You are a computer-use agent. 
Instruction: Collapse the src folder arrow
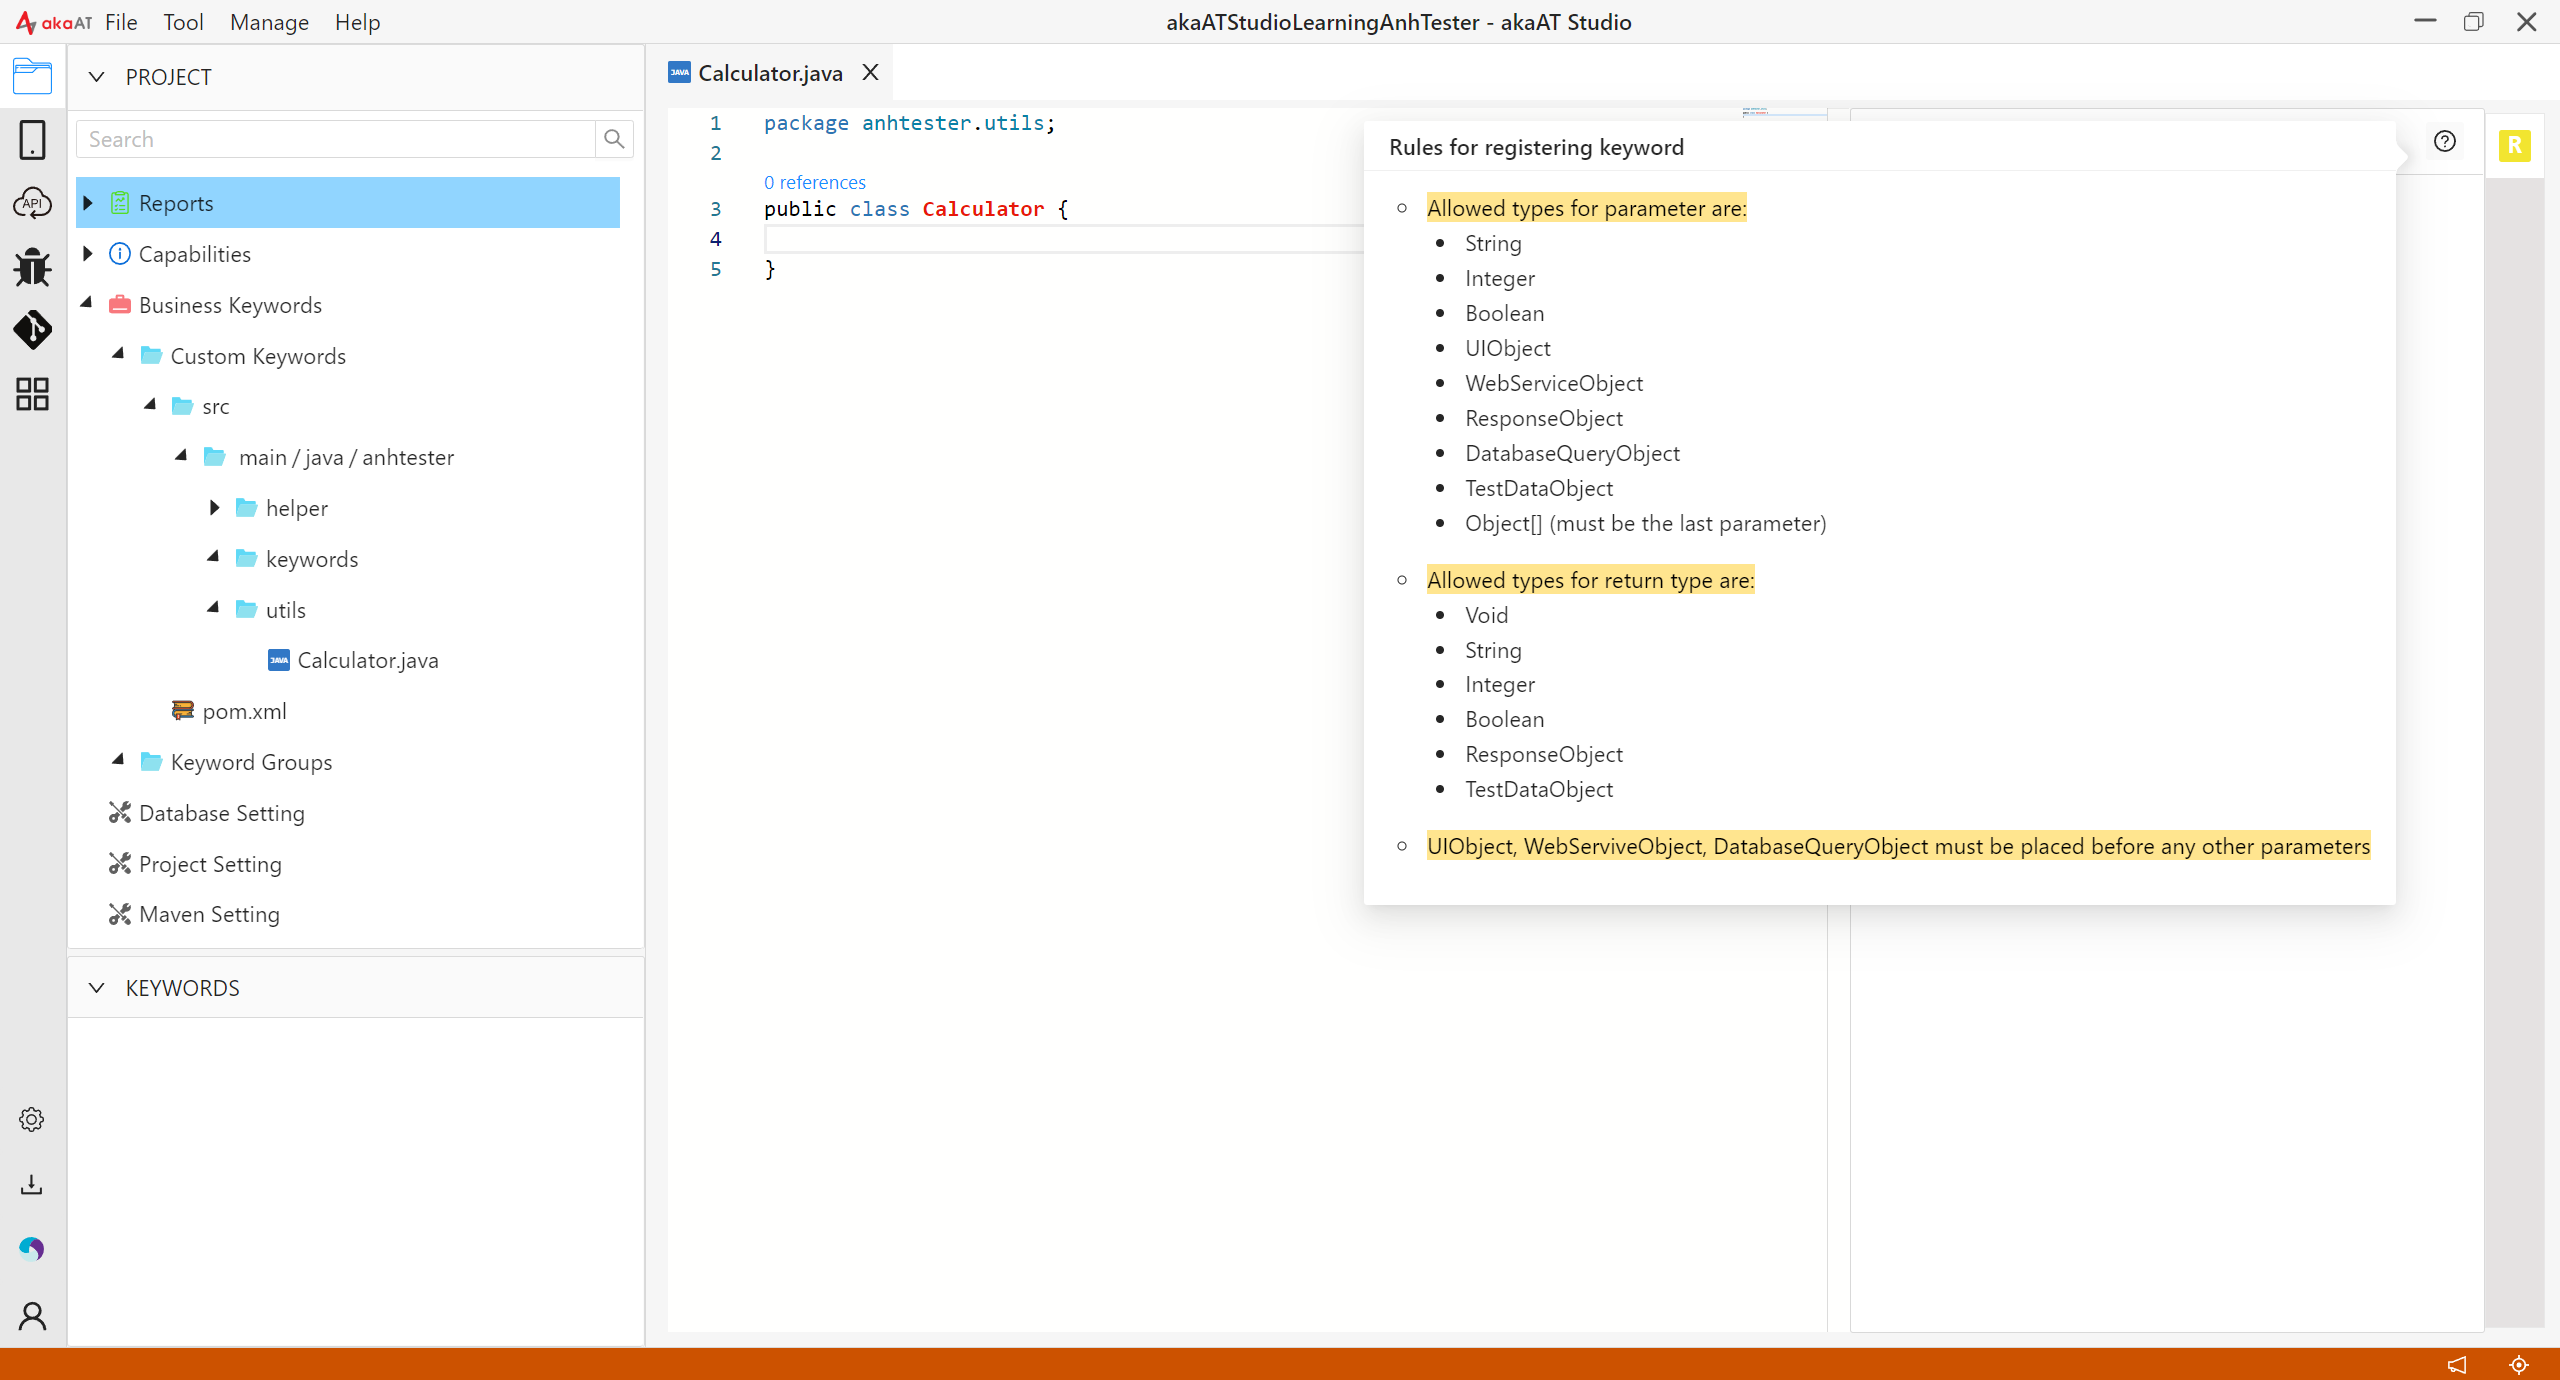(151, 405)
